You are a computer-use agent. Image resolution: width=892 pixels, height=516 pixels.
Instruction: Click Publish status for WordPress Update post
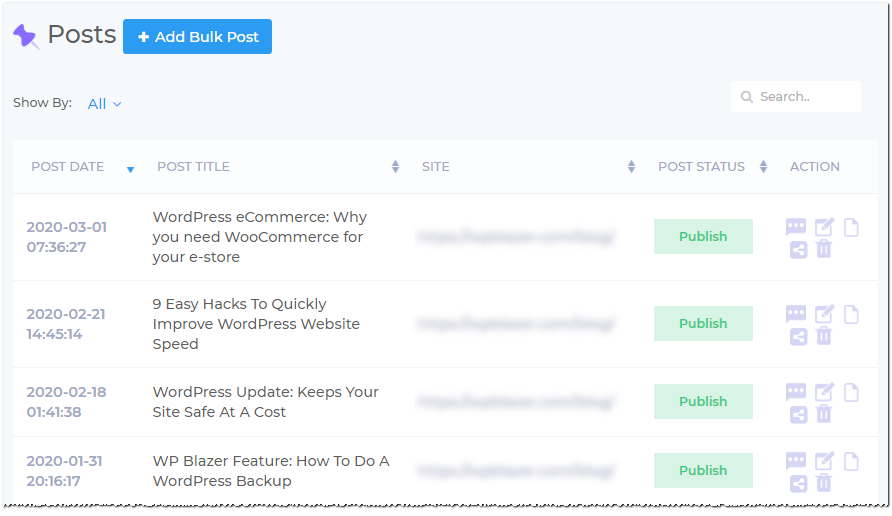(703, 401)
